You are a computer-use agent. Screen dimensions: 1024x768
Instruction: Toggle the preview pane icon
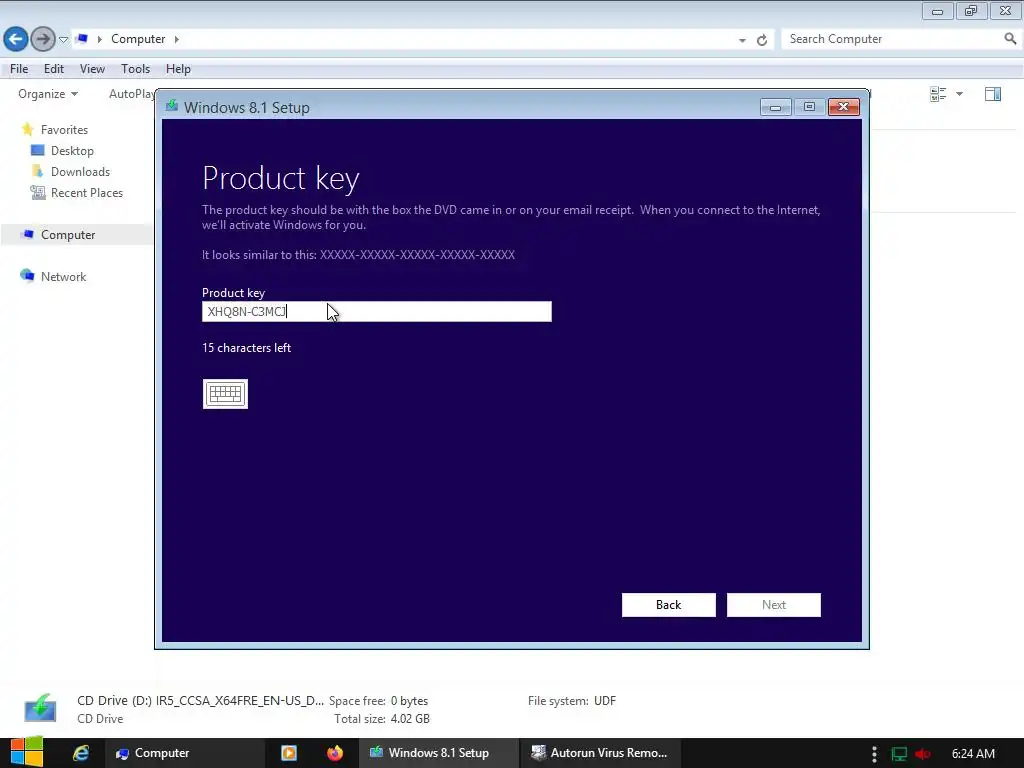[993, 94]
